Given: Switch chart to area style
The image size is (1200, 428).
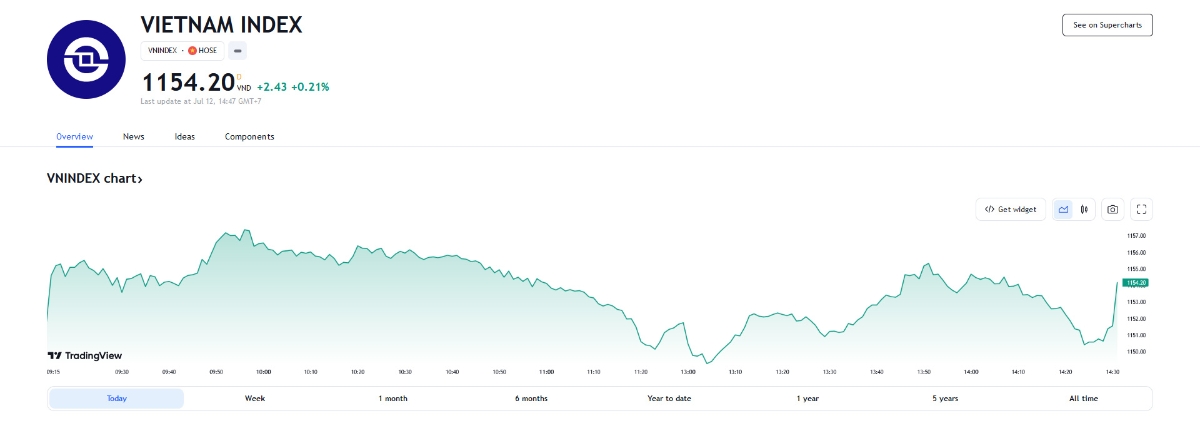Looking at the screenshot, I should [x=1063, y=209].
